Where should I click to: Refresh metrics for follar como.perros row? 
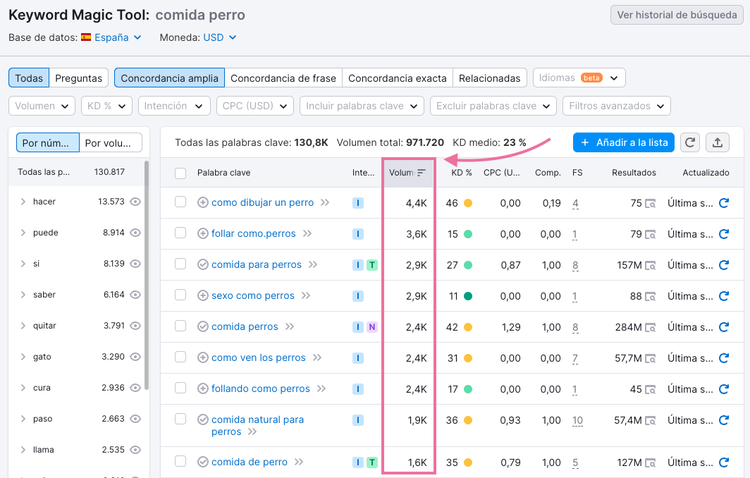click(724, 234)
